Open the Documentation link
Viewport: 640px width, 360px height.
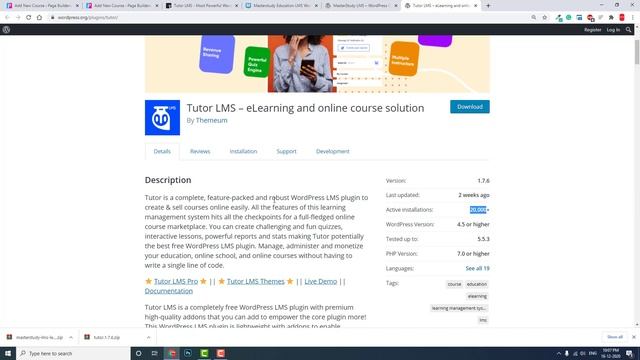[x=169, y=291]
